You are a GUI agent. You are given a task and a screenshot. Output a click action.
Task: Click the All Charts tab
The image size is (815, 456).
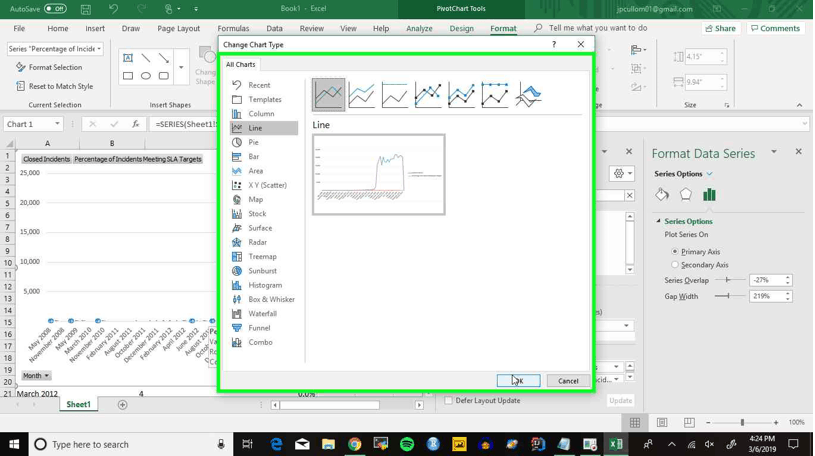click(x=241, y=64)
